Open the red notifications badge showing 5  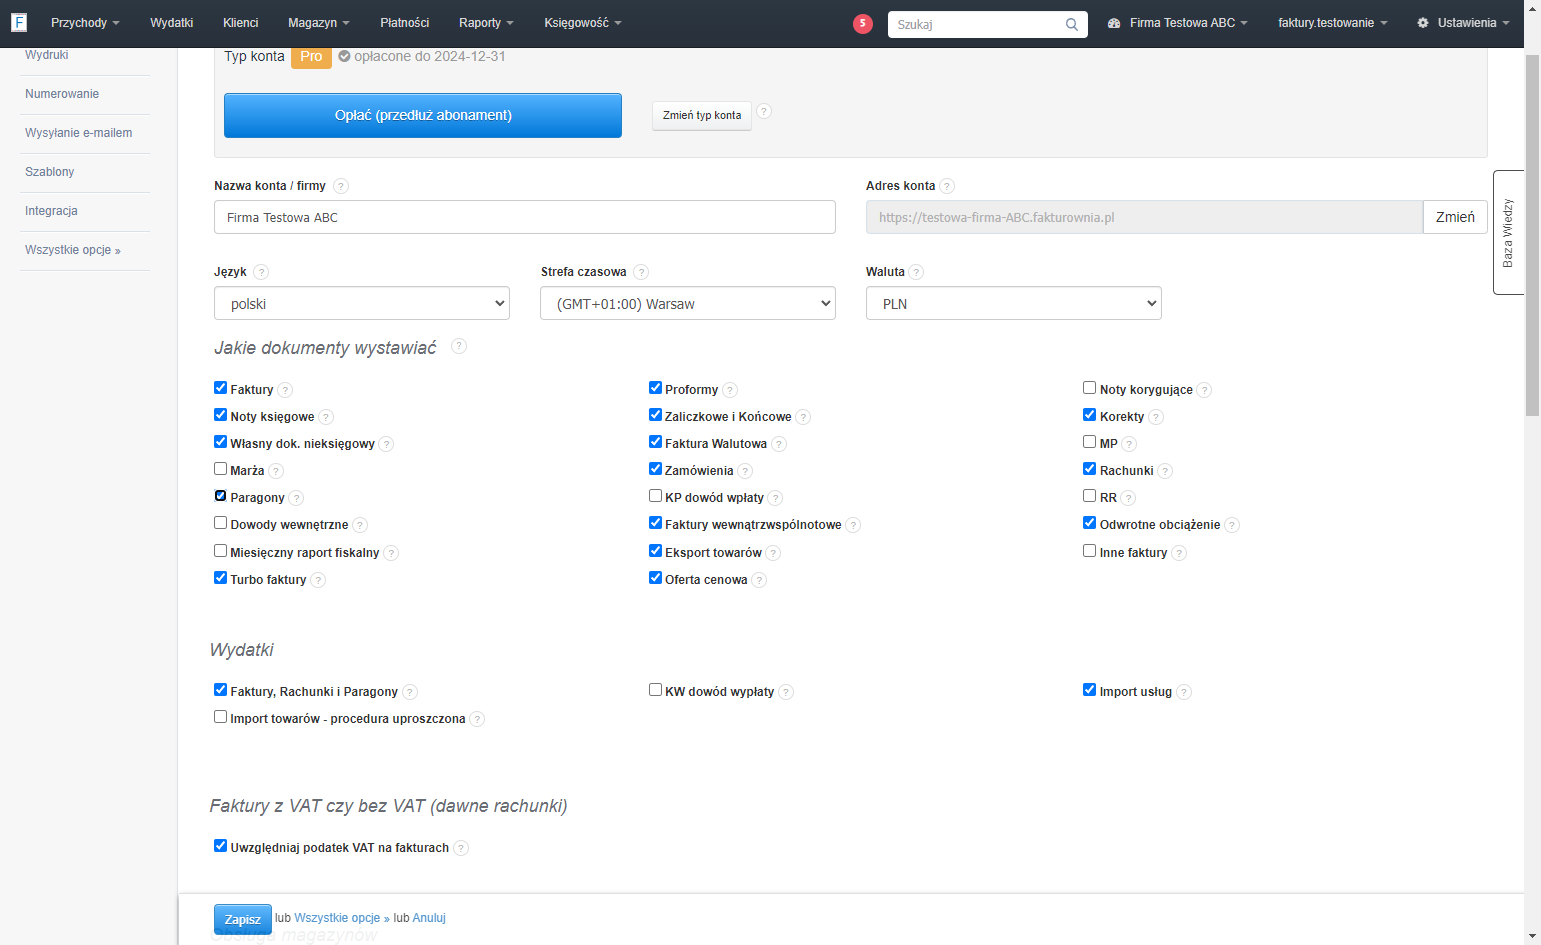pyautogui.click(x=863, y=24)
